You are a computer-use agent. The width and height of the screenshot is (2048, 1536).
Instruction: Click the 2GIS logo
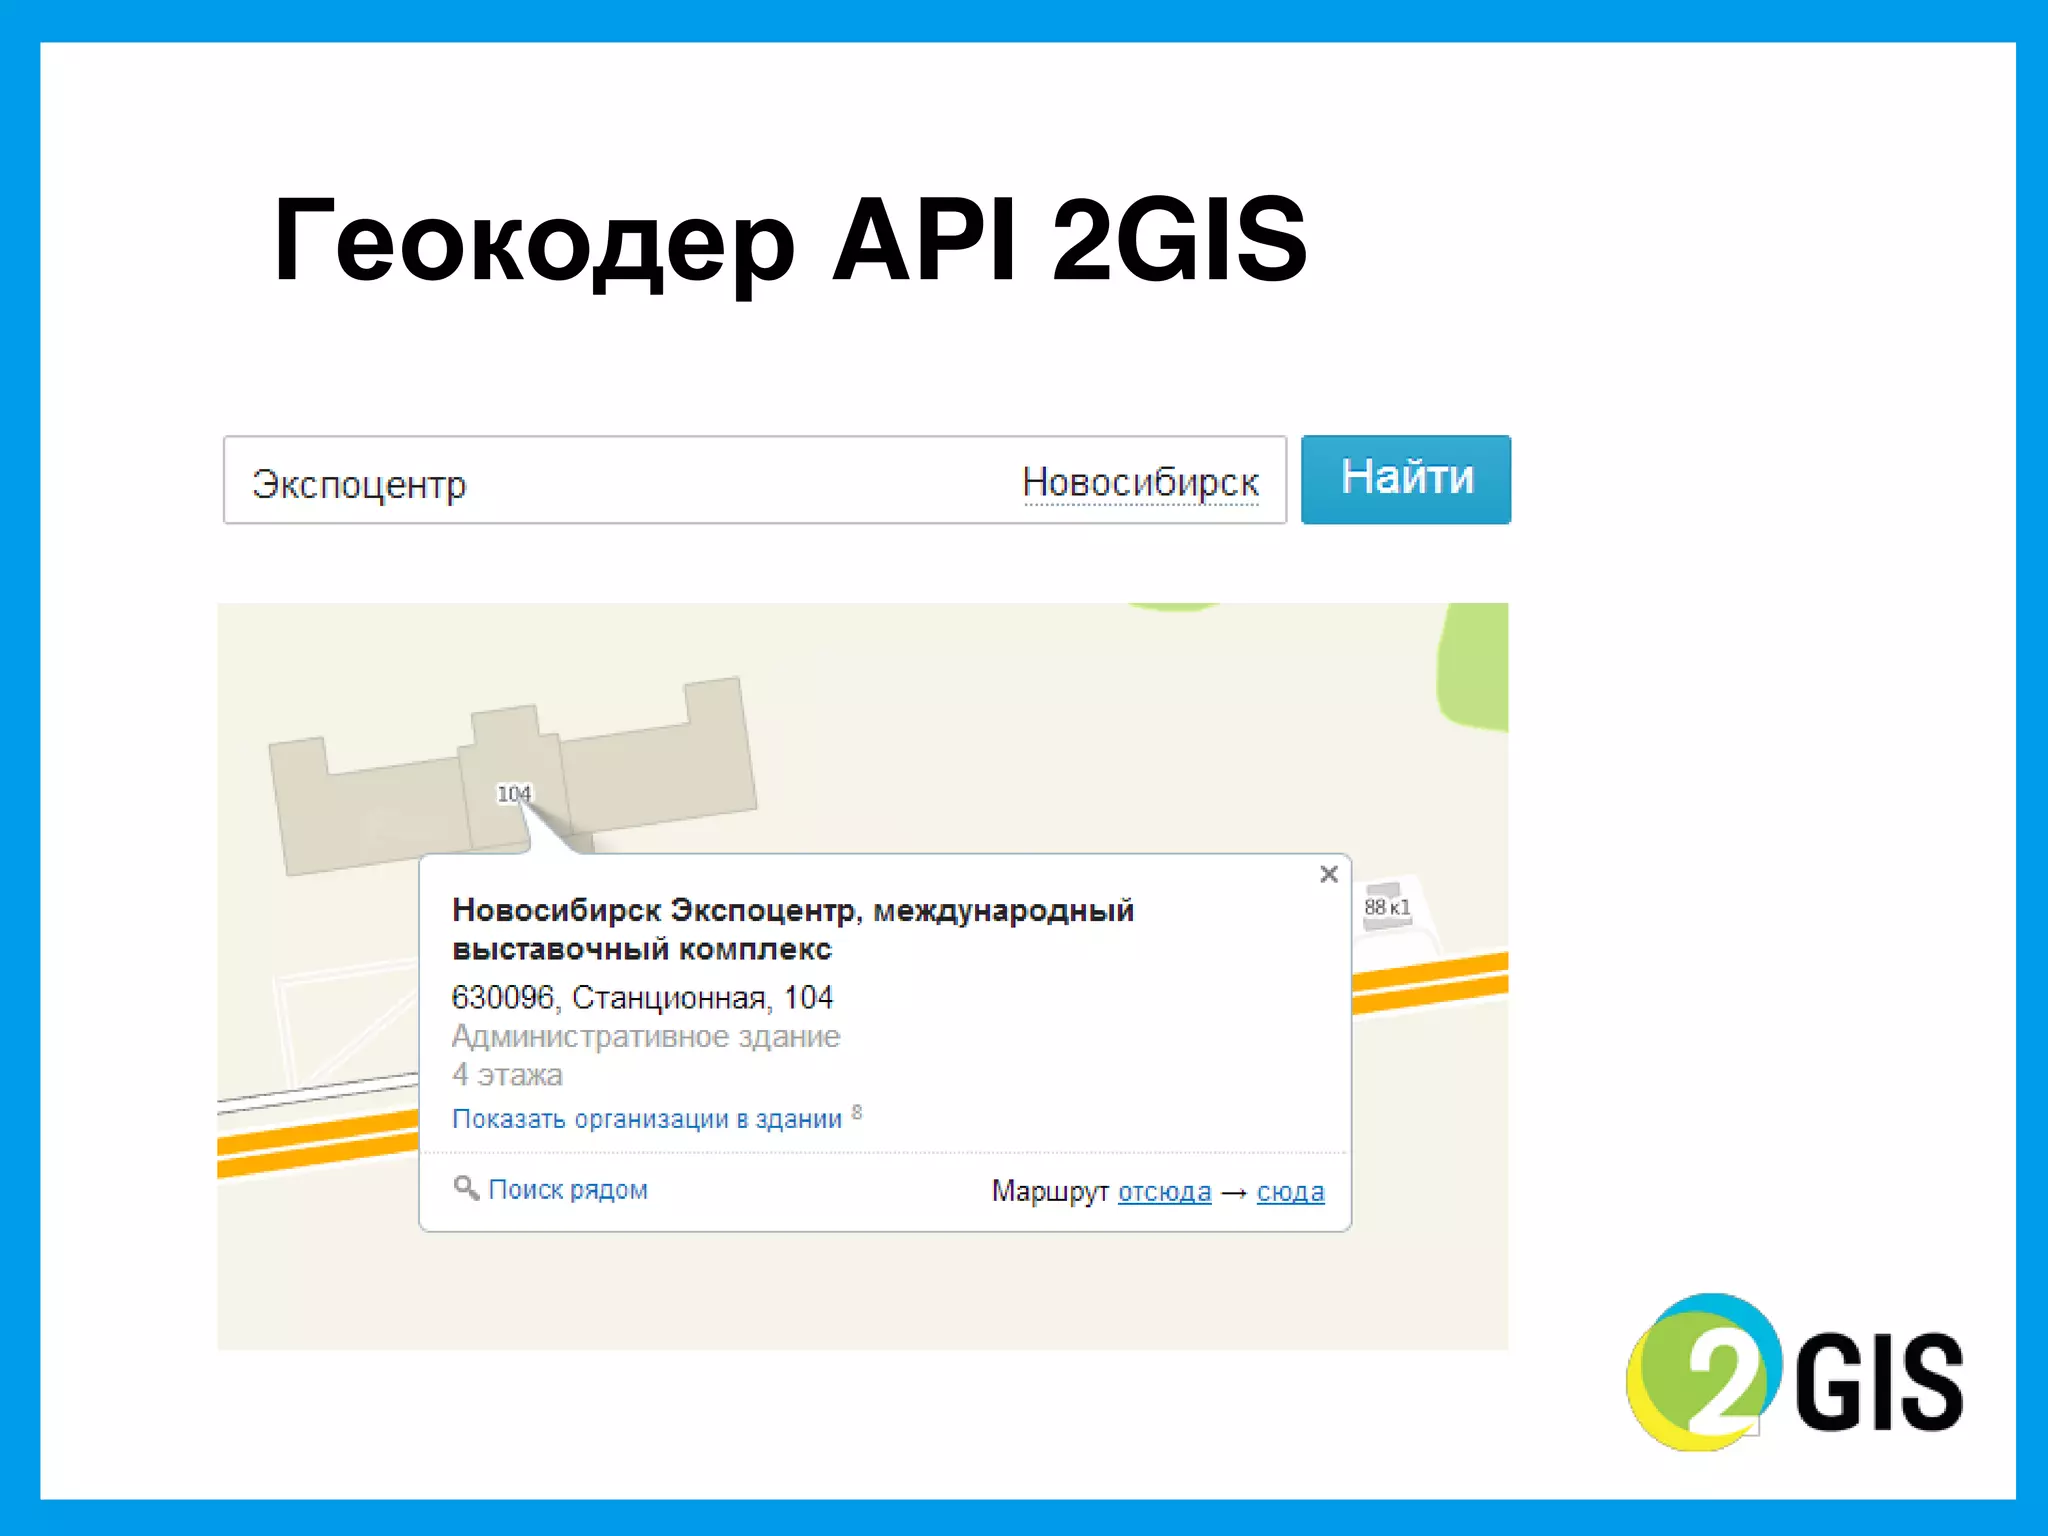(1794, 1372)
